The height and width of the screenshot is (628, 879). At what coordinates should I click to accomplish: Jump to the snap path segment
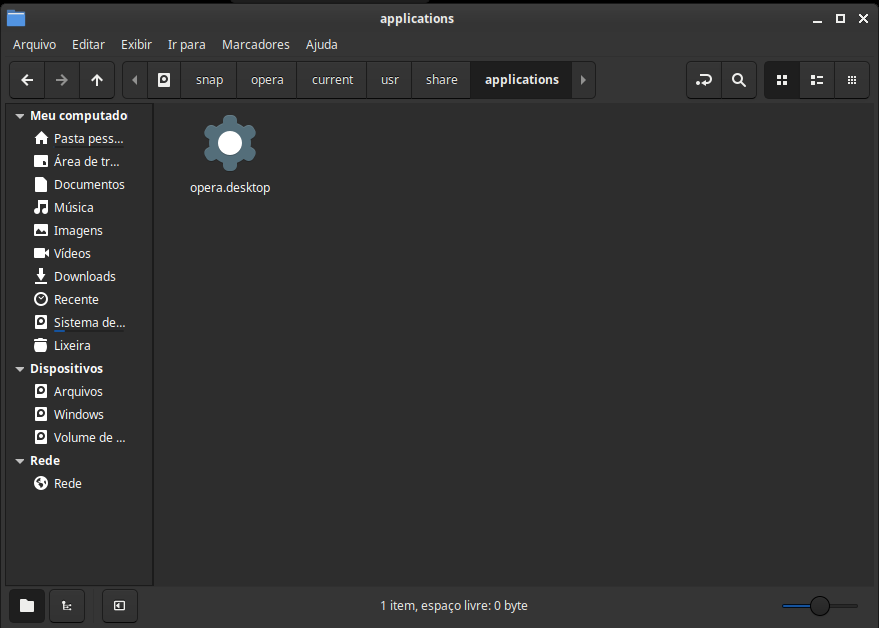(x=209, y=80)
